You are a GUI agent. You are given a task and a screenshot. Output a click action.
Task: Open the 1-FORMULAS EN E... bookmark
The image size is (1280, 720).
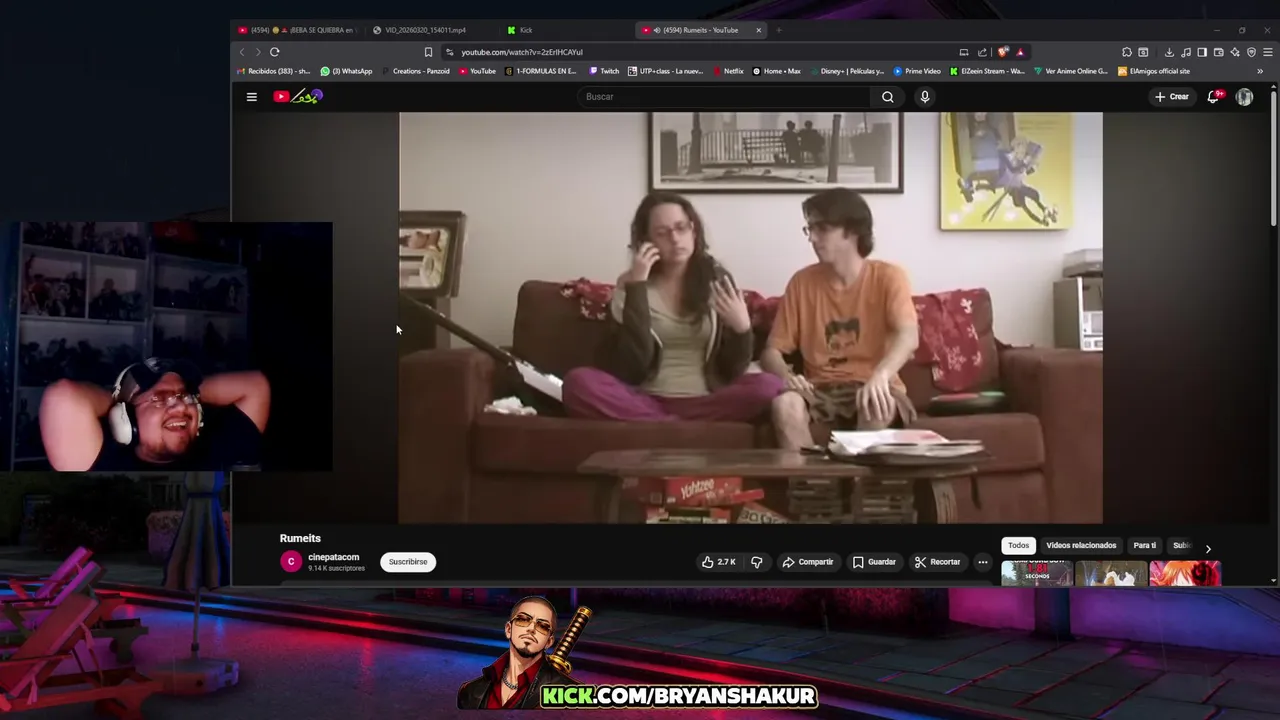(x=541, y=71)
